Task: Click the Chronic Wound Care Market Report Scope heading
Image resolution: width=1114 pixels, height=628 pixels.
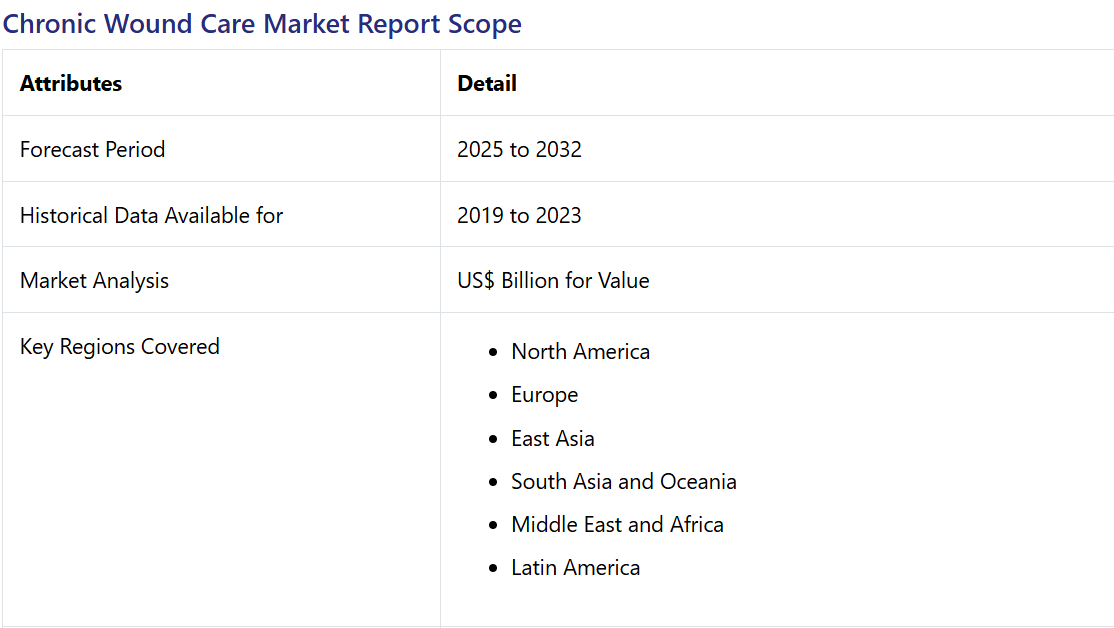Action: tap(262, 24)
